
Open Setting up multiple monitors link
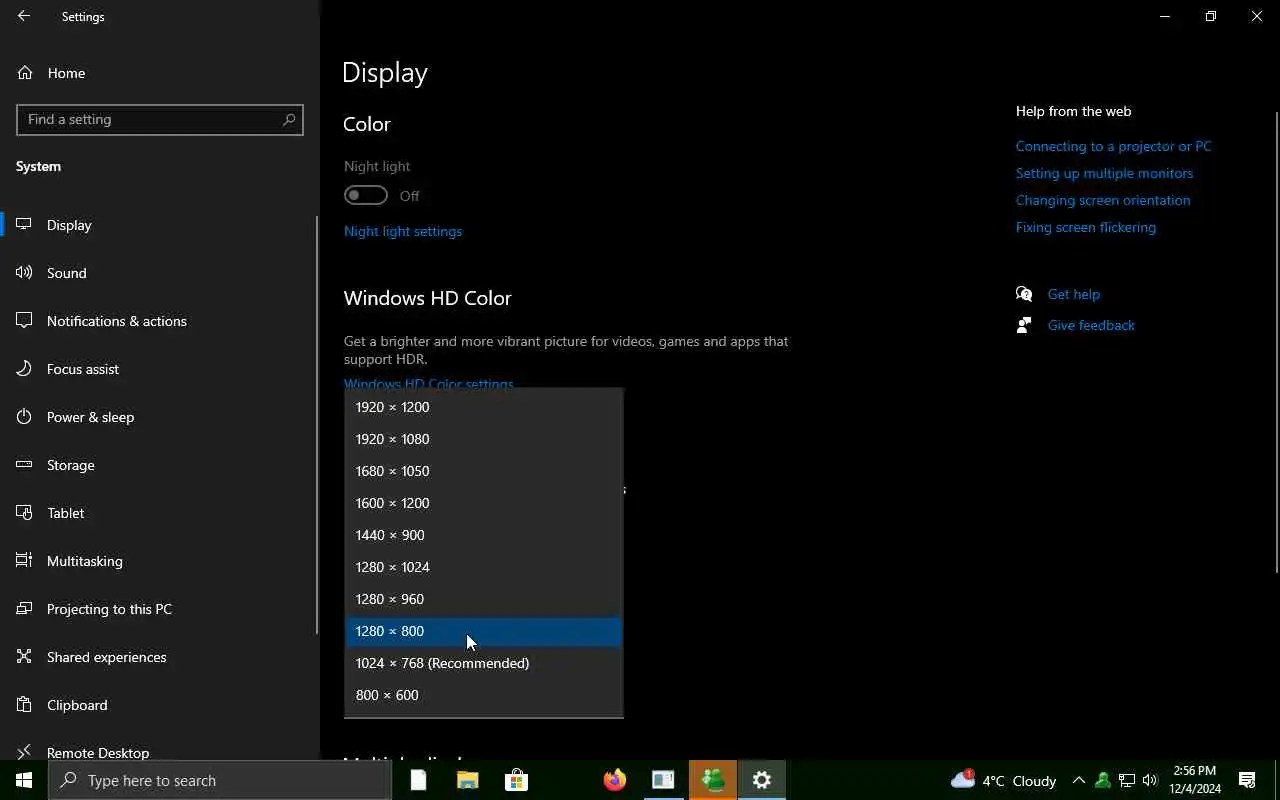(1104, 173)
